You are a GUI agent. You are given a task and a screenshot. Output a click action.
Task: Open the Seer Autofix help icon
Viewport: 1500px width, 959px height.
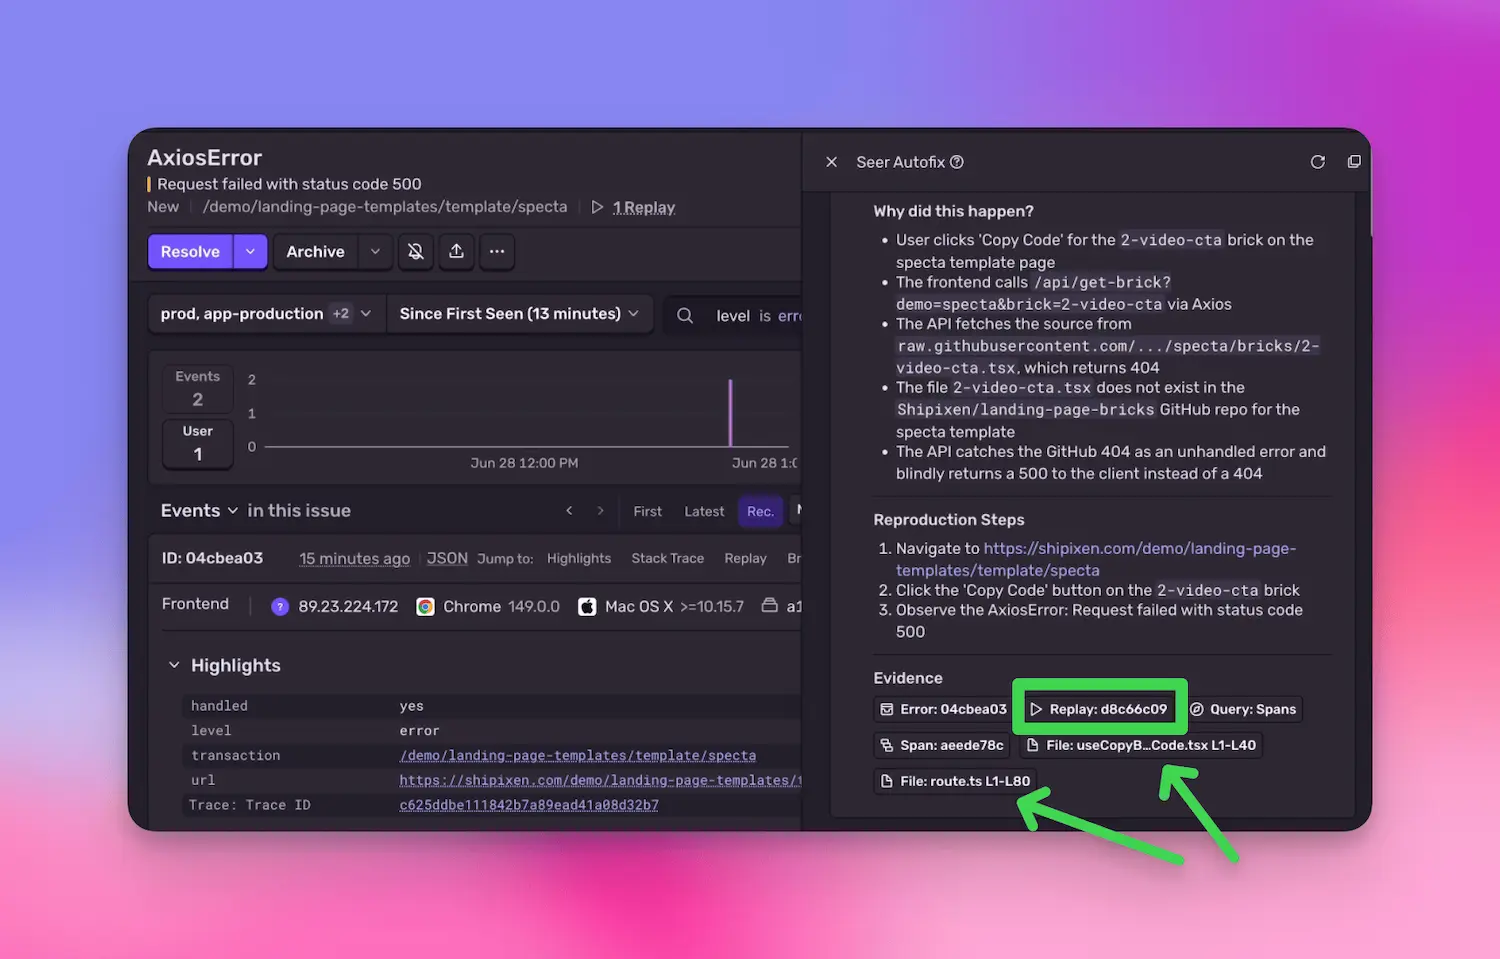[x=957, y=162]
